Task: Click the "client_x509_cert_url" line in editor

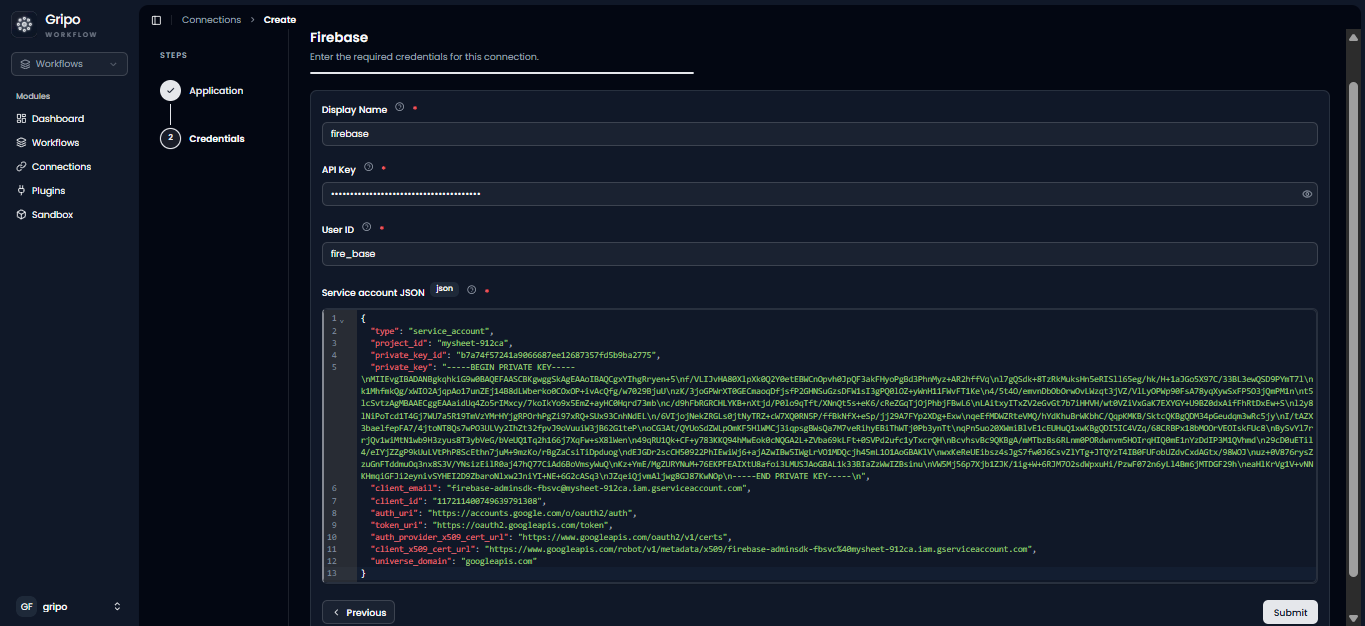Action: click(x=704, y=549)
